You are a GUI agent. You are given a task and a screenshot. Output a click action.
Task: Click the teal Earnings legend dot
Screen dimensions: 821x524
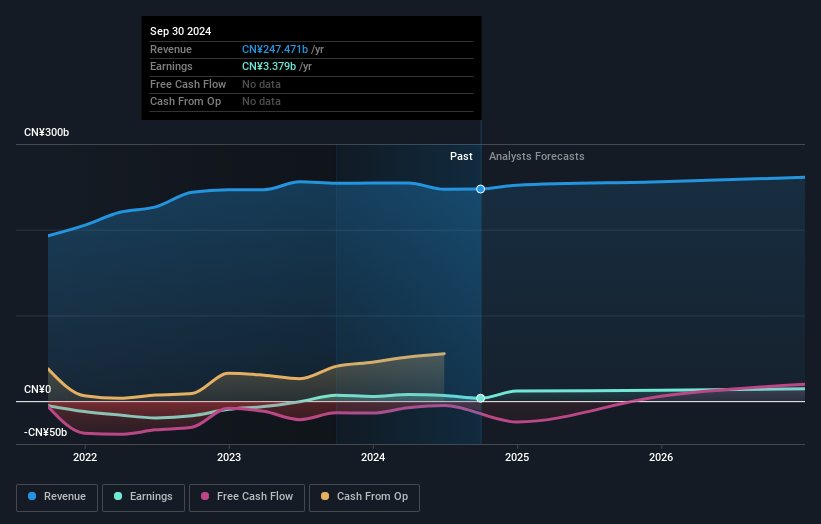point(118,496)
